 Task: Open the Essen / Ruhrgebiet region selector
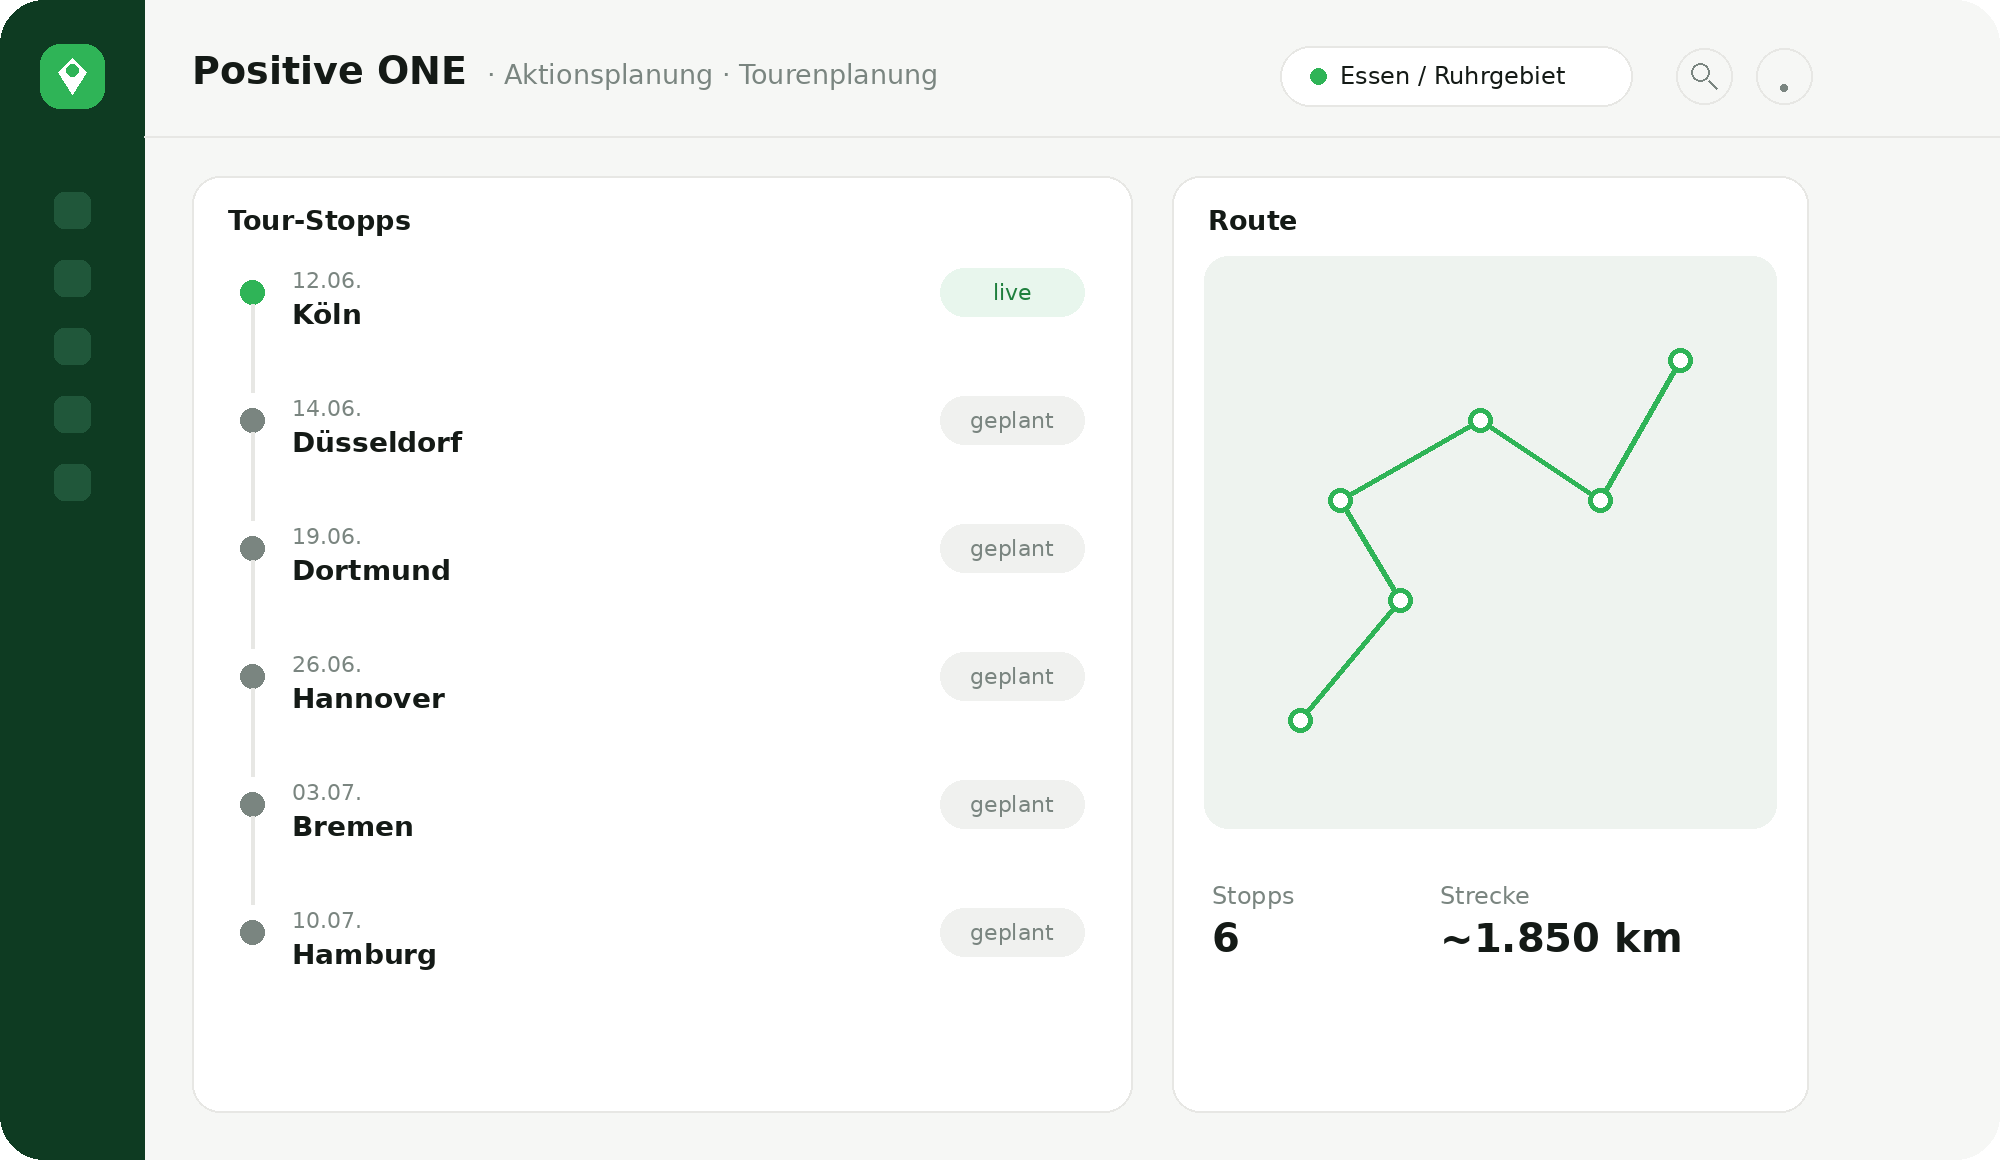click(x=1456, y=76)
